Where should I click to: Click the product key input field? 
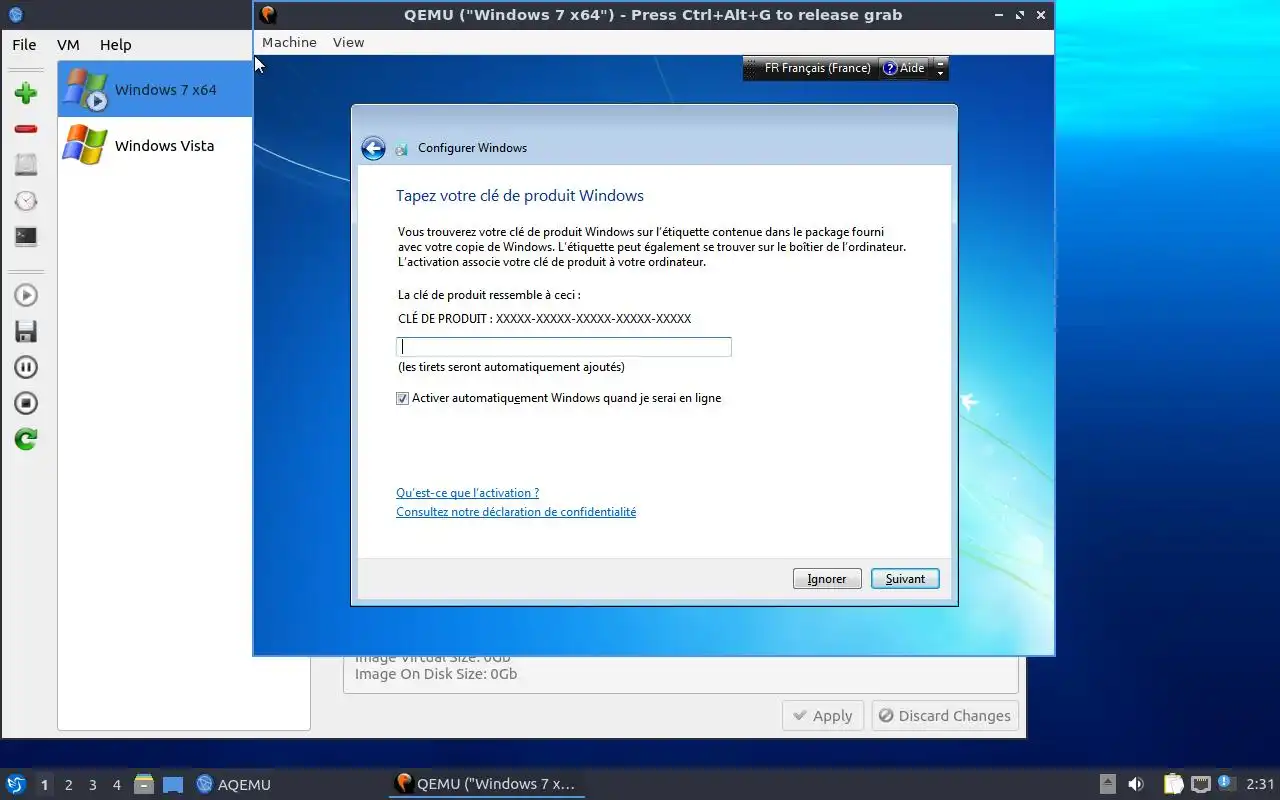pos(564,347)
